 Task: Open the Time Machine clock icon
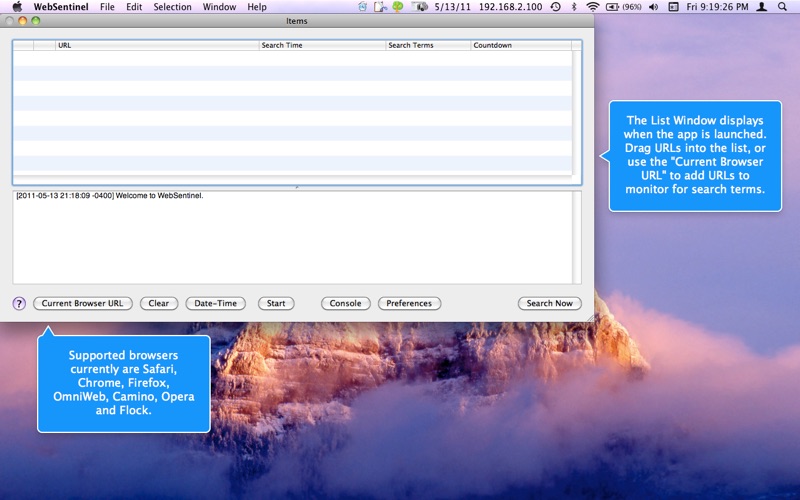pyautogui.click(x=556, y=7)
